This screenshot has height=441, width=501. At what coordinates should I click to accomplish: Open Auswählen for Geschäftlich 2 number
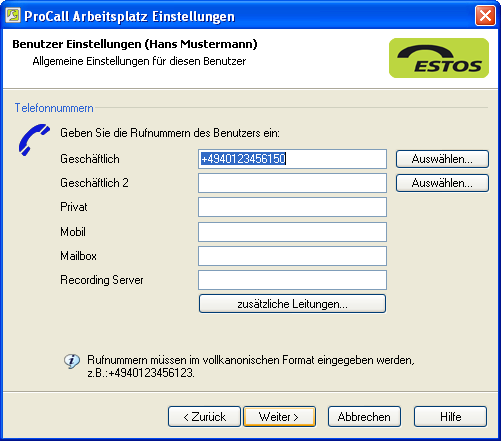(442, 183)
